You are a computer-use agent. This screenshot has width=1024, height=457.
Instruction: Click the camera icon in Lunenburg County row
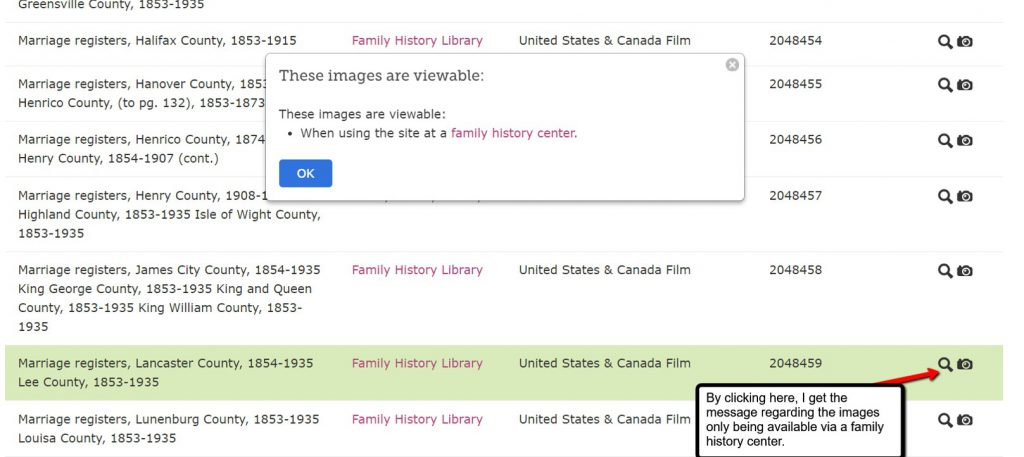pyautogui.click(x=965, y=420)
